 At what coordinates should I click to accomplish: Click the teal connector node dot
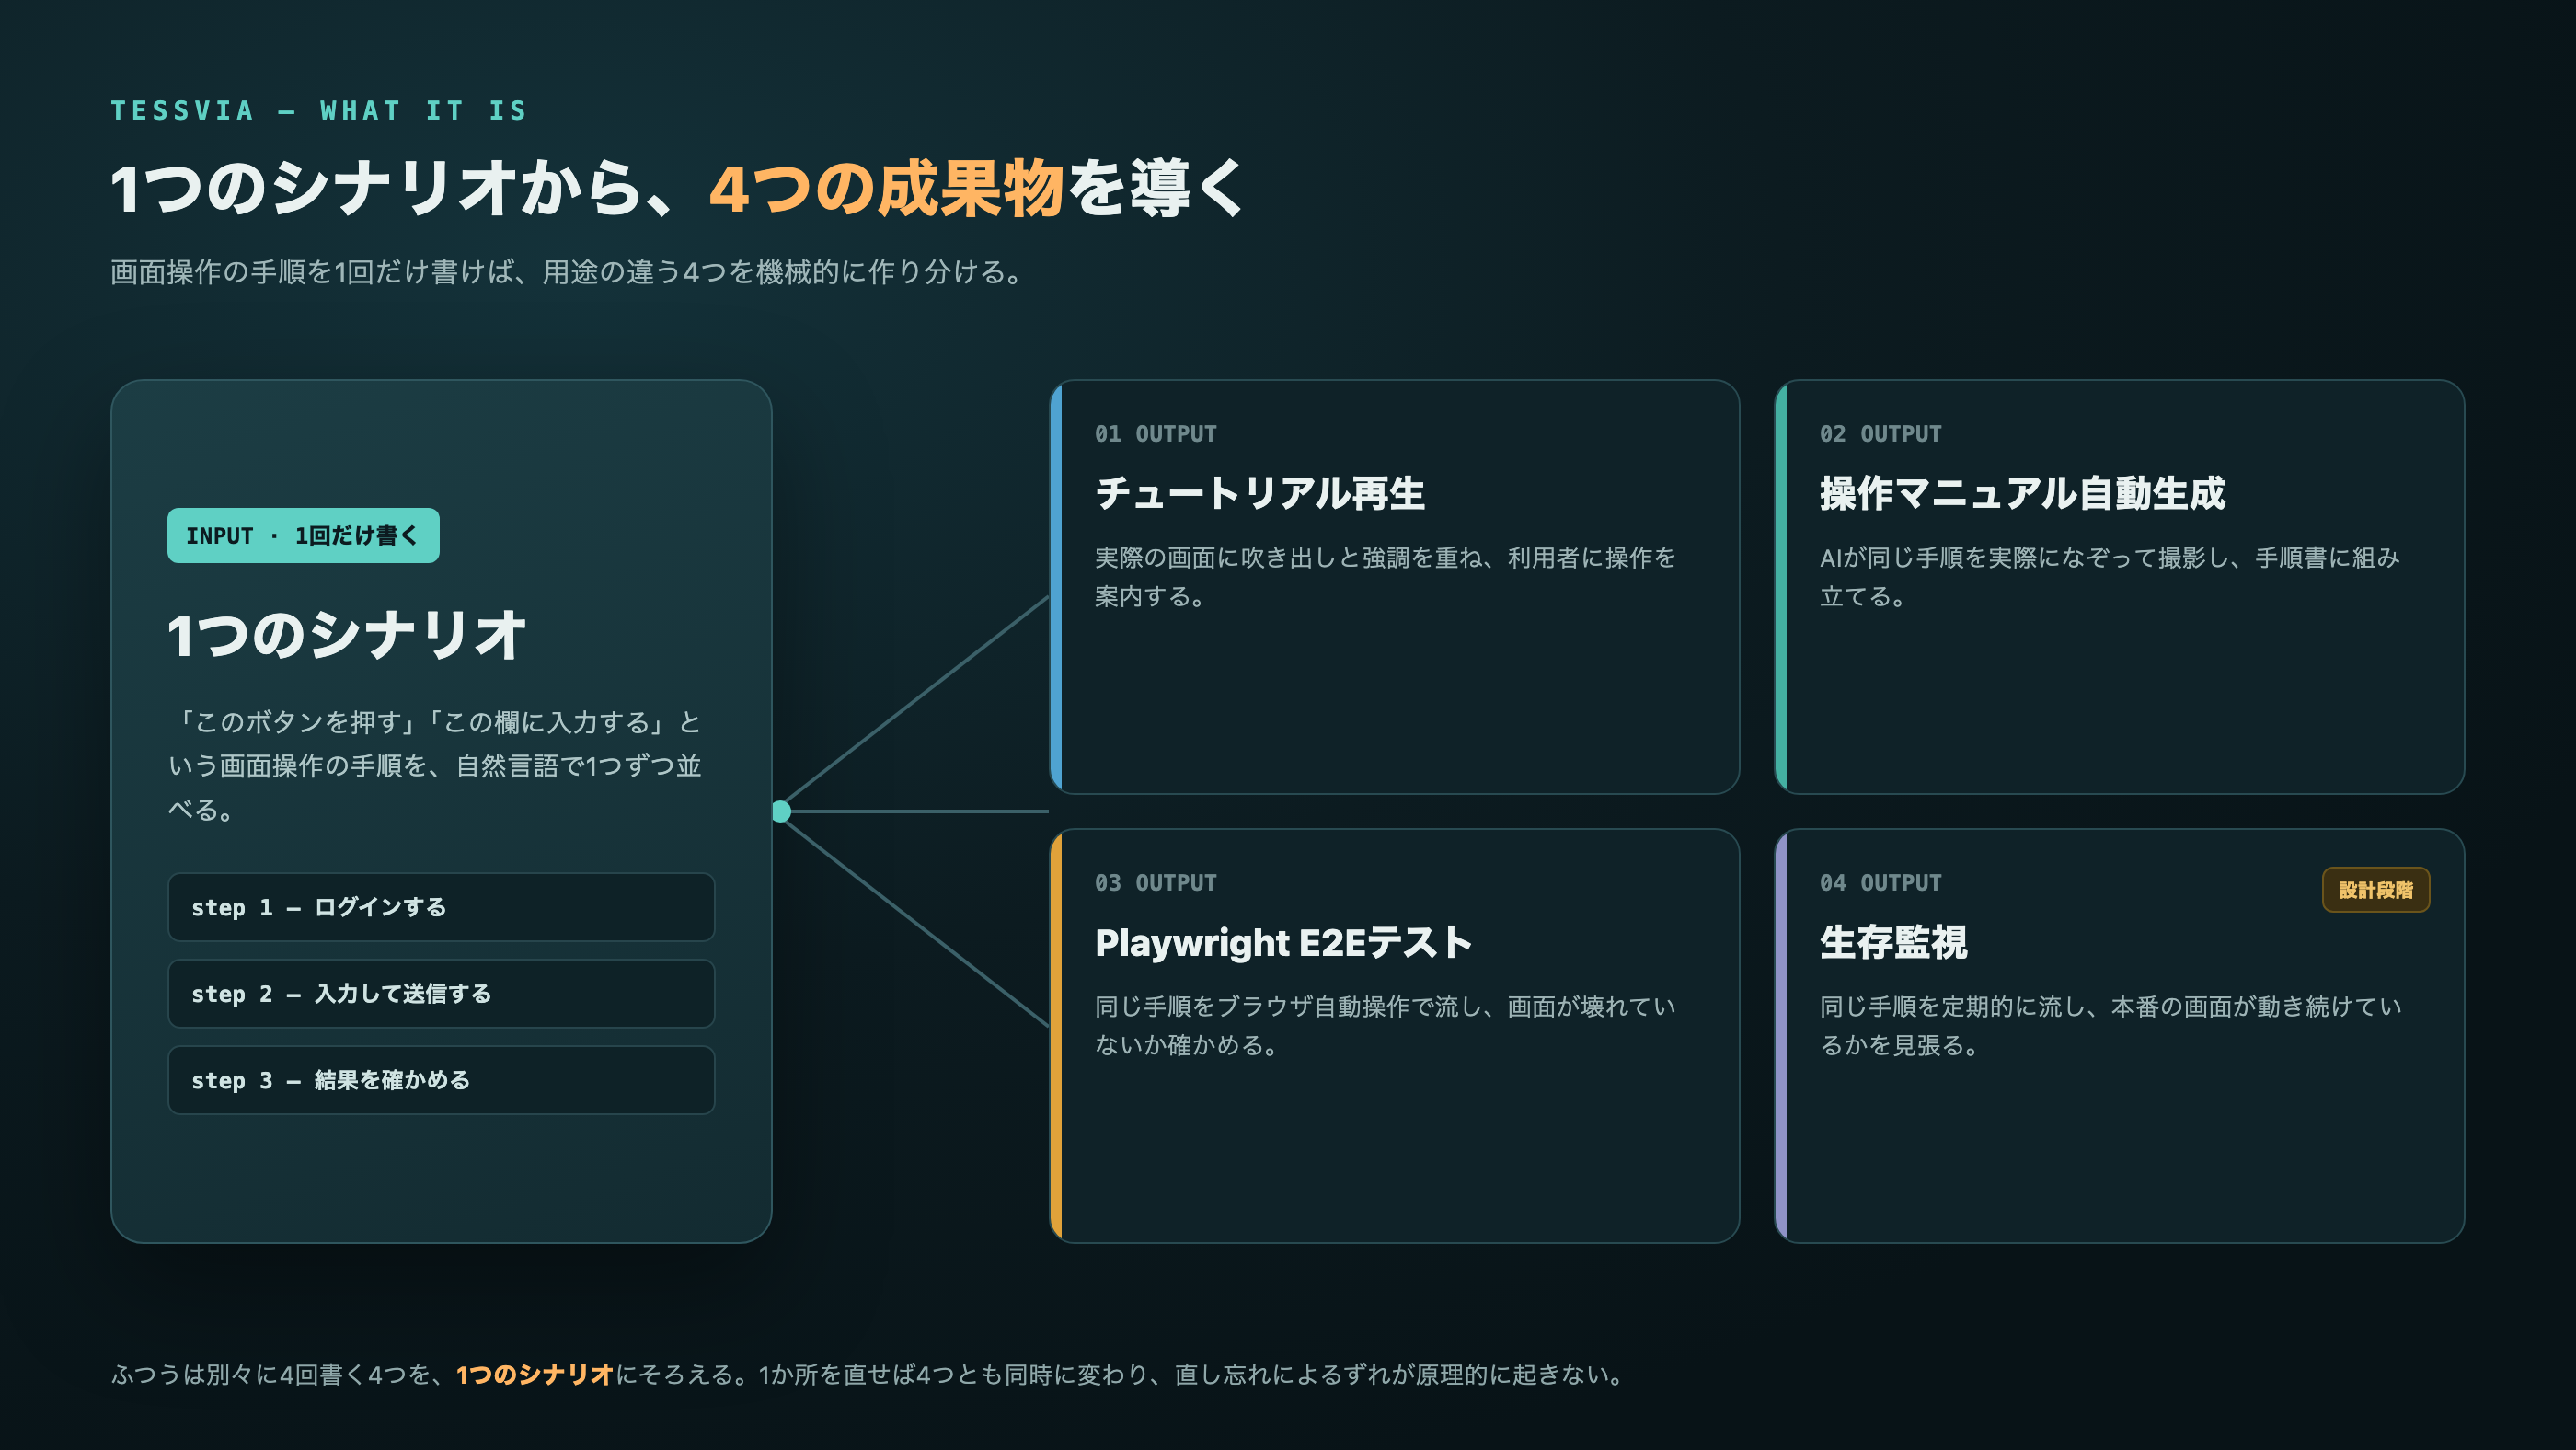click(x=781, y=811)
